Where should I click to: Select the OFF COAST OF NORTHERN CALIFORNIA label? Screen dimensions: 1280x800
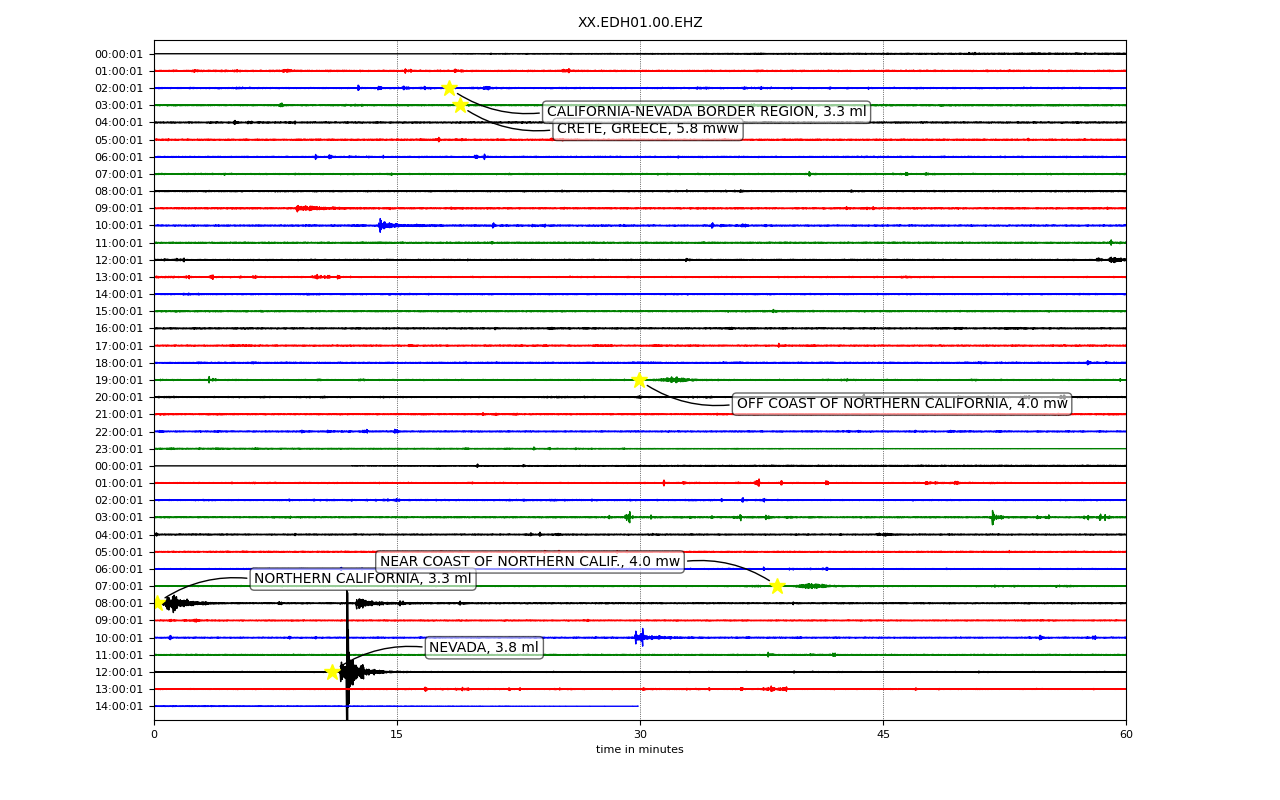tap(902, 404)
